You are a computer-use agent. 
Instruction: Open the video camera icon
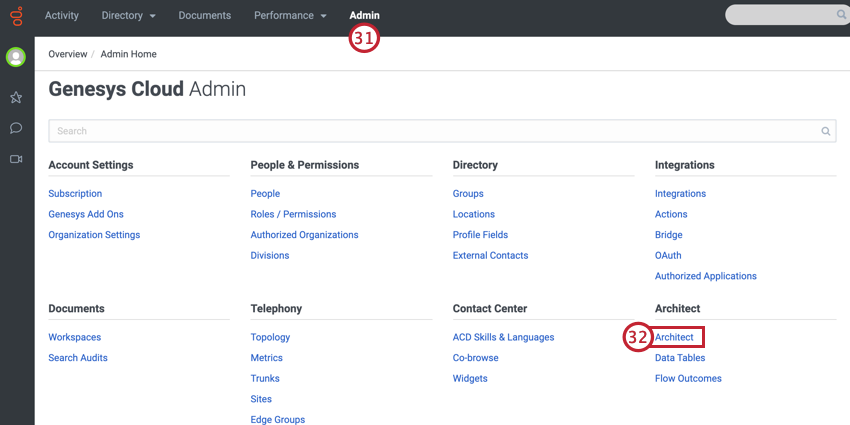(16, 159)
